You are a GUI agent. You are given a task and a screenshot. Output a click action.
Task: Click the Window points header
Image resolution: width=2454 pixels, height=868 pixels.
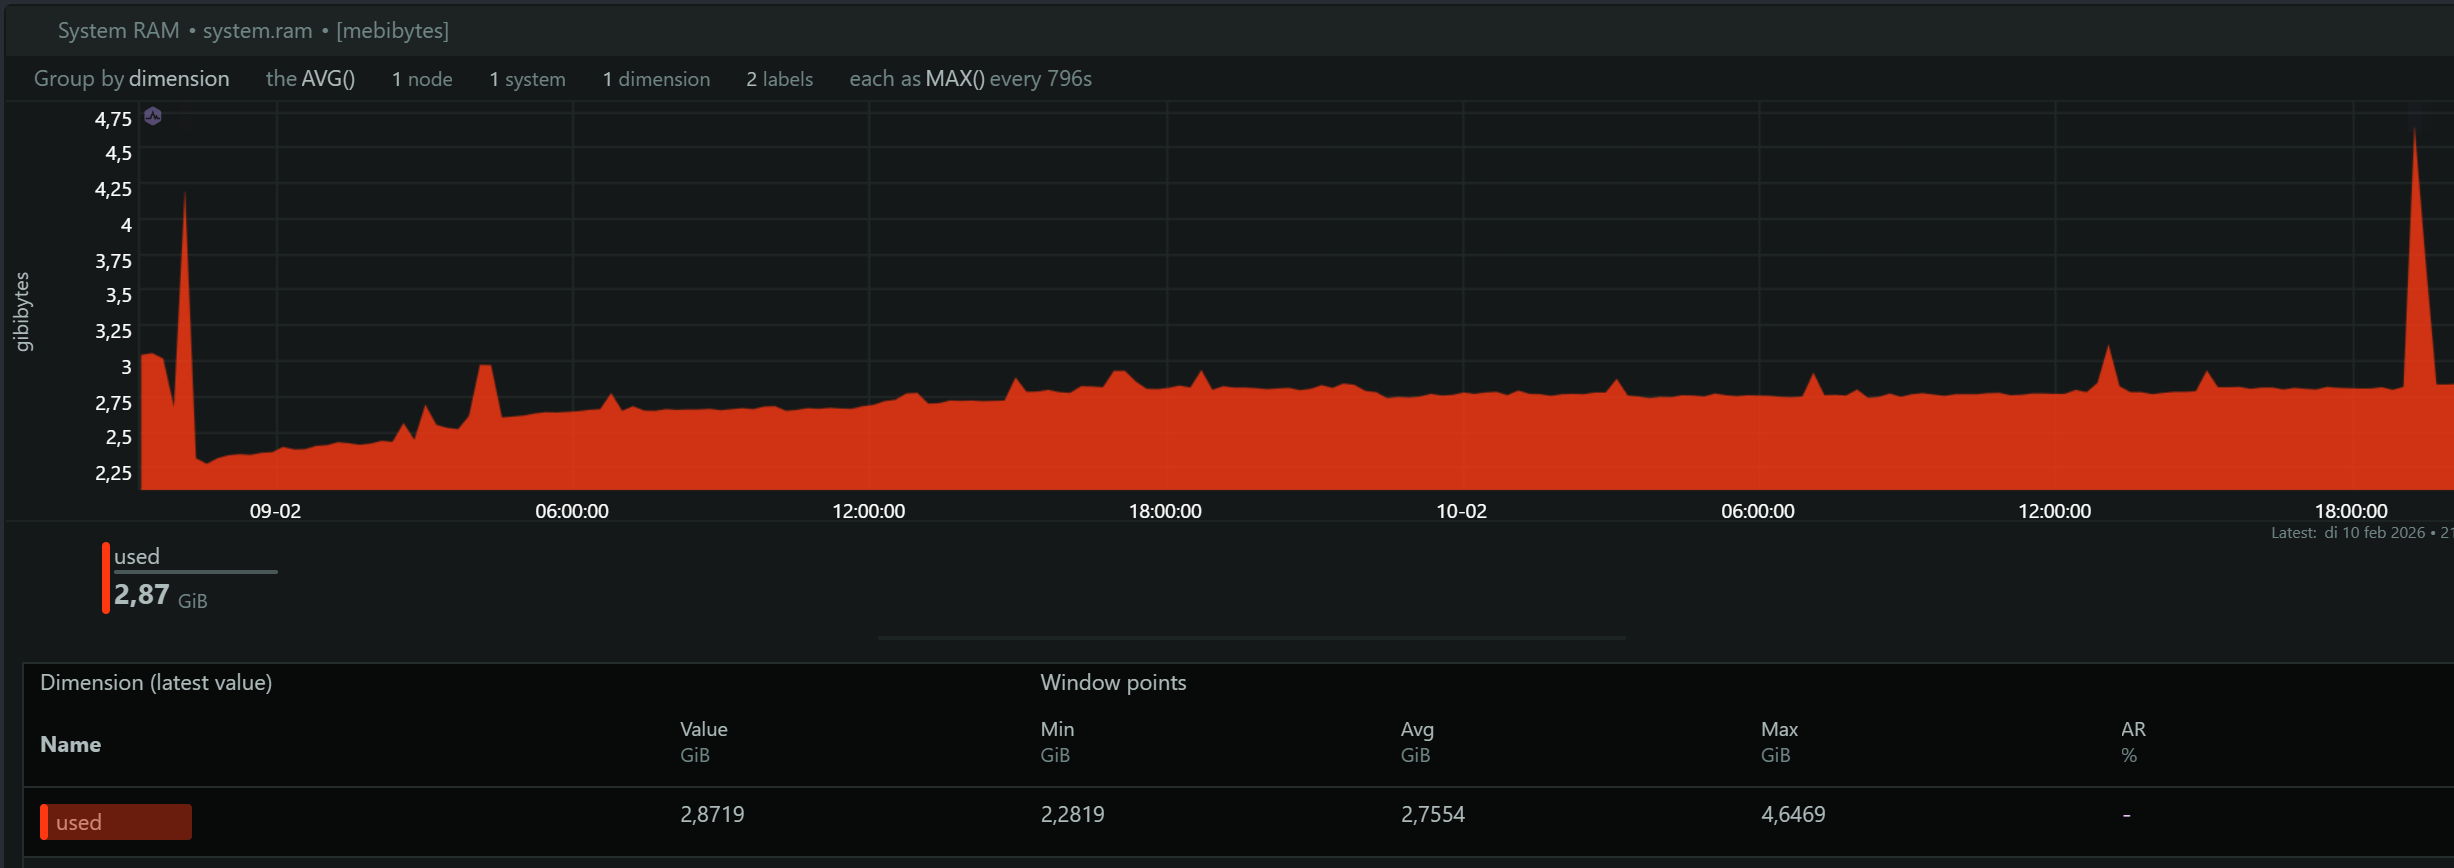tap(1113, 683)
